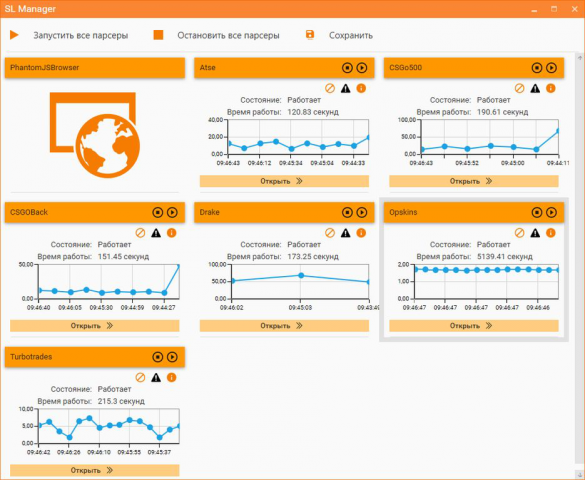Click the Turbotrades card header title

pos(31,357)
